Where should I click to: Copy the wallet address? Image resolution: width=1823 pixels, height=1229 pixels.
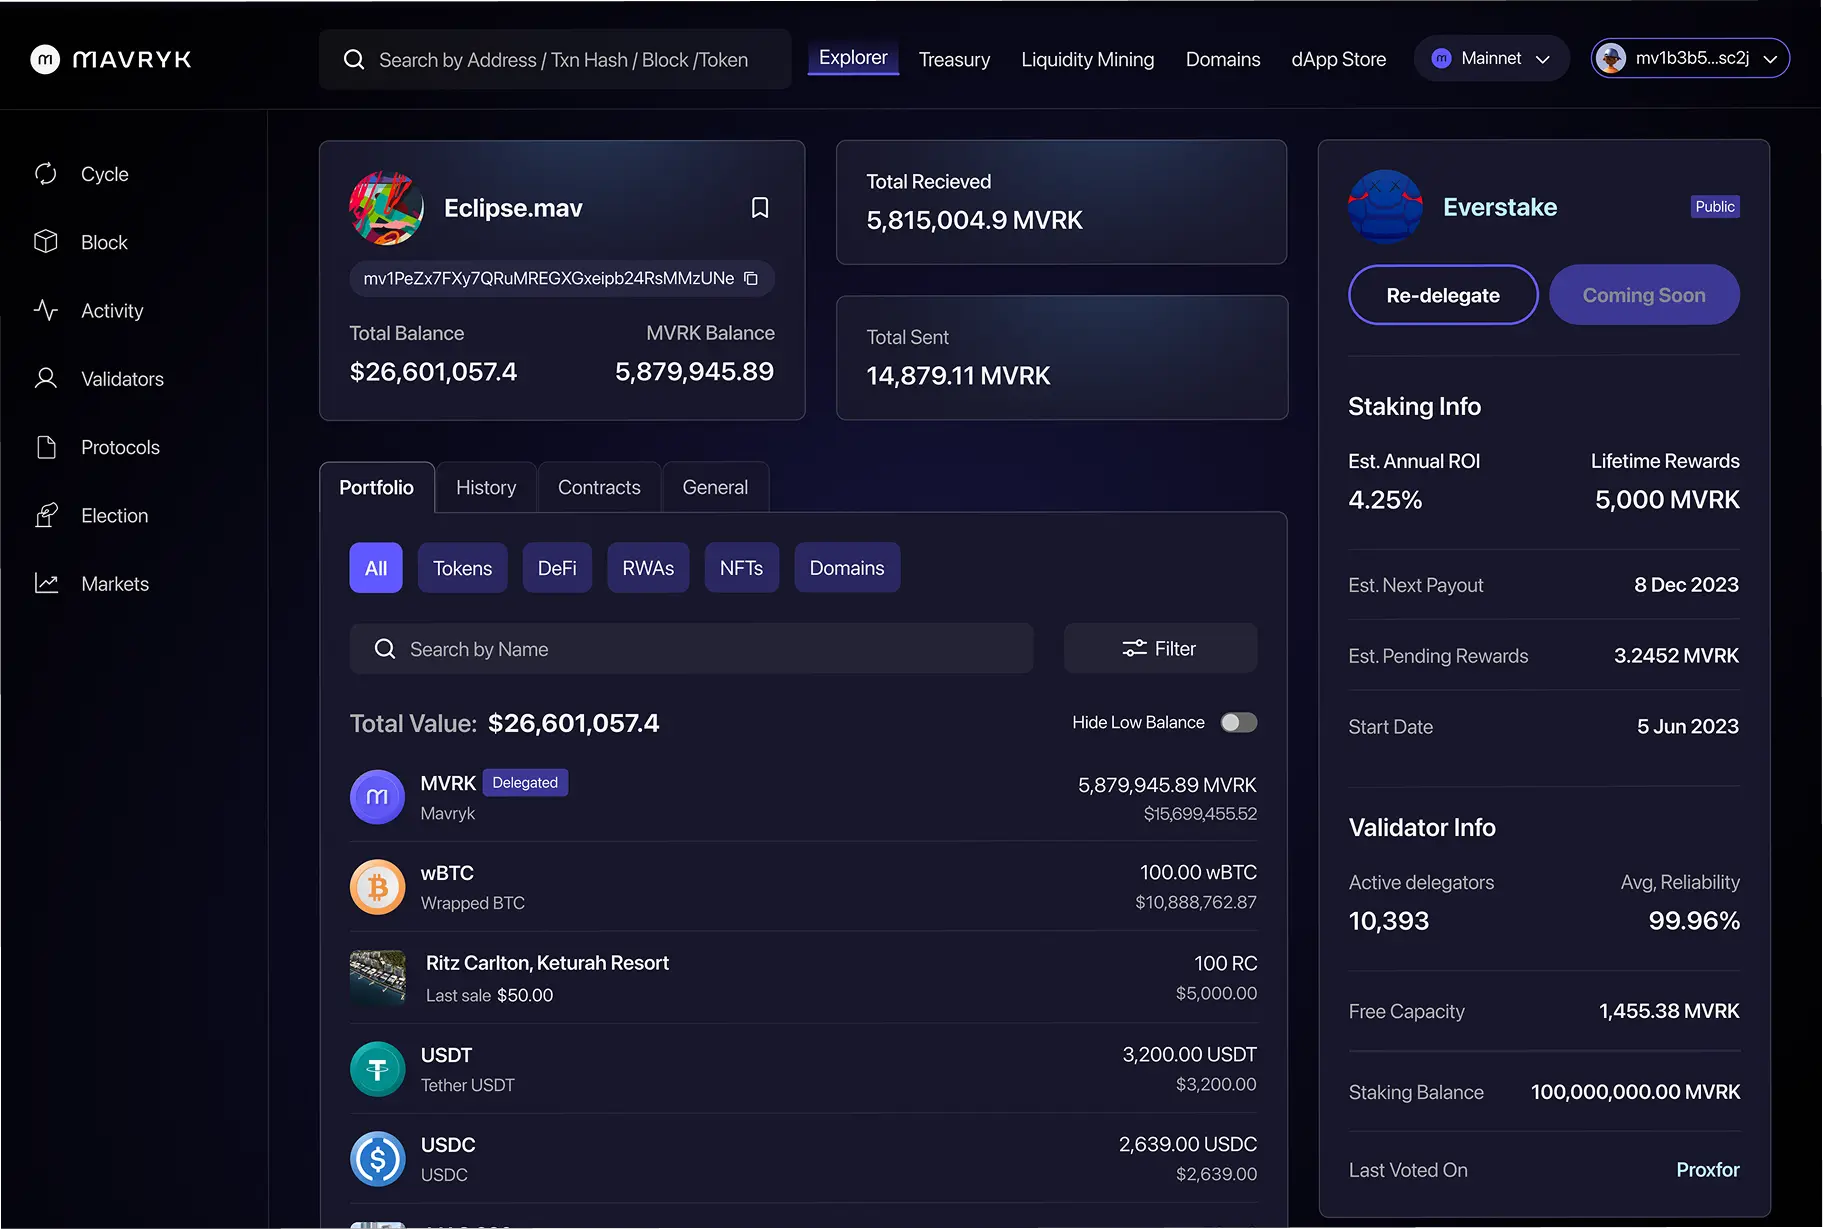751,279
